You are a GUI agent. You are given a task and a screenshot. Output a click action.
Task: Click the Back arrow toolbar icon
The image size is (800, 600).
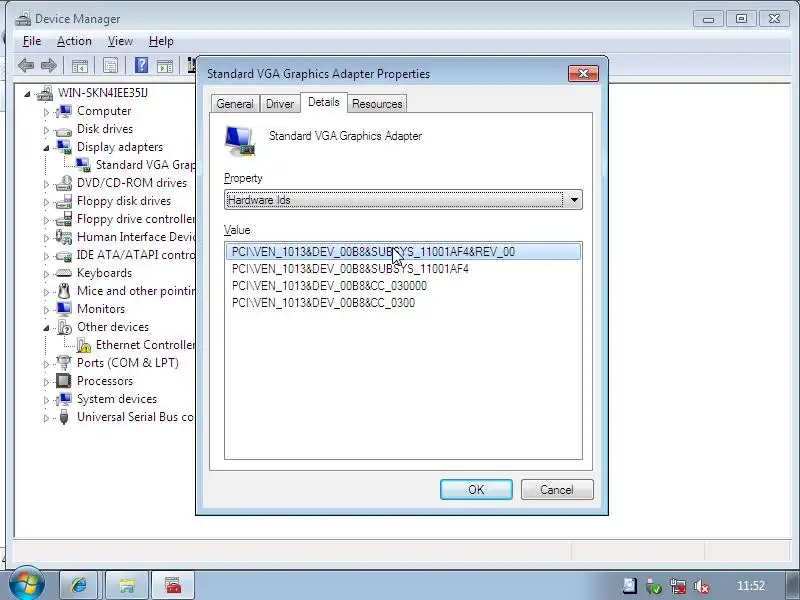26,66
